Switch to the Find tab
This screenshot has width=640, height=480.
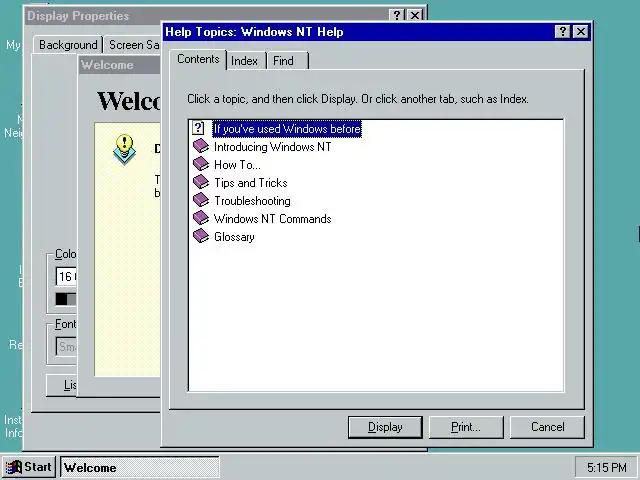(287, 61)
